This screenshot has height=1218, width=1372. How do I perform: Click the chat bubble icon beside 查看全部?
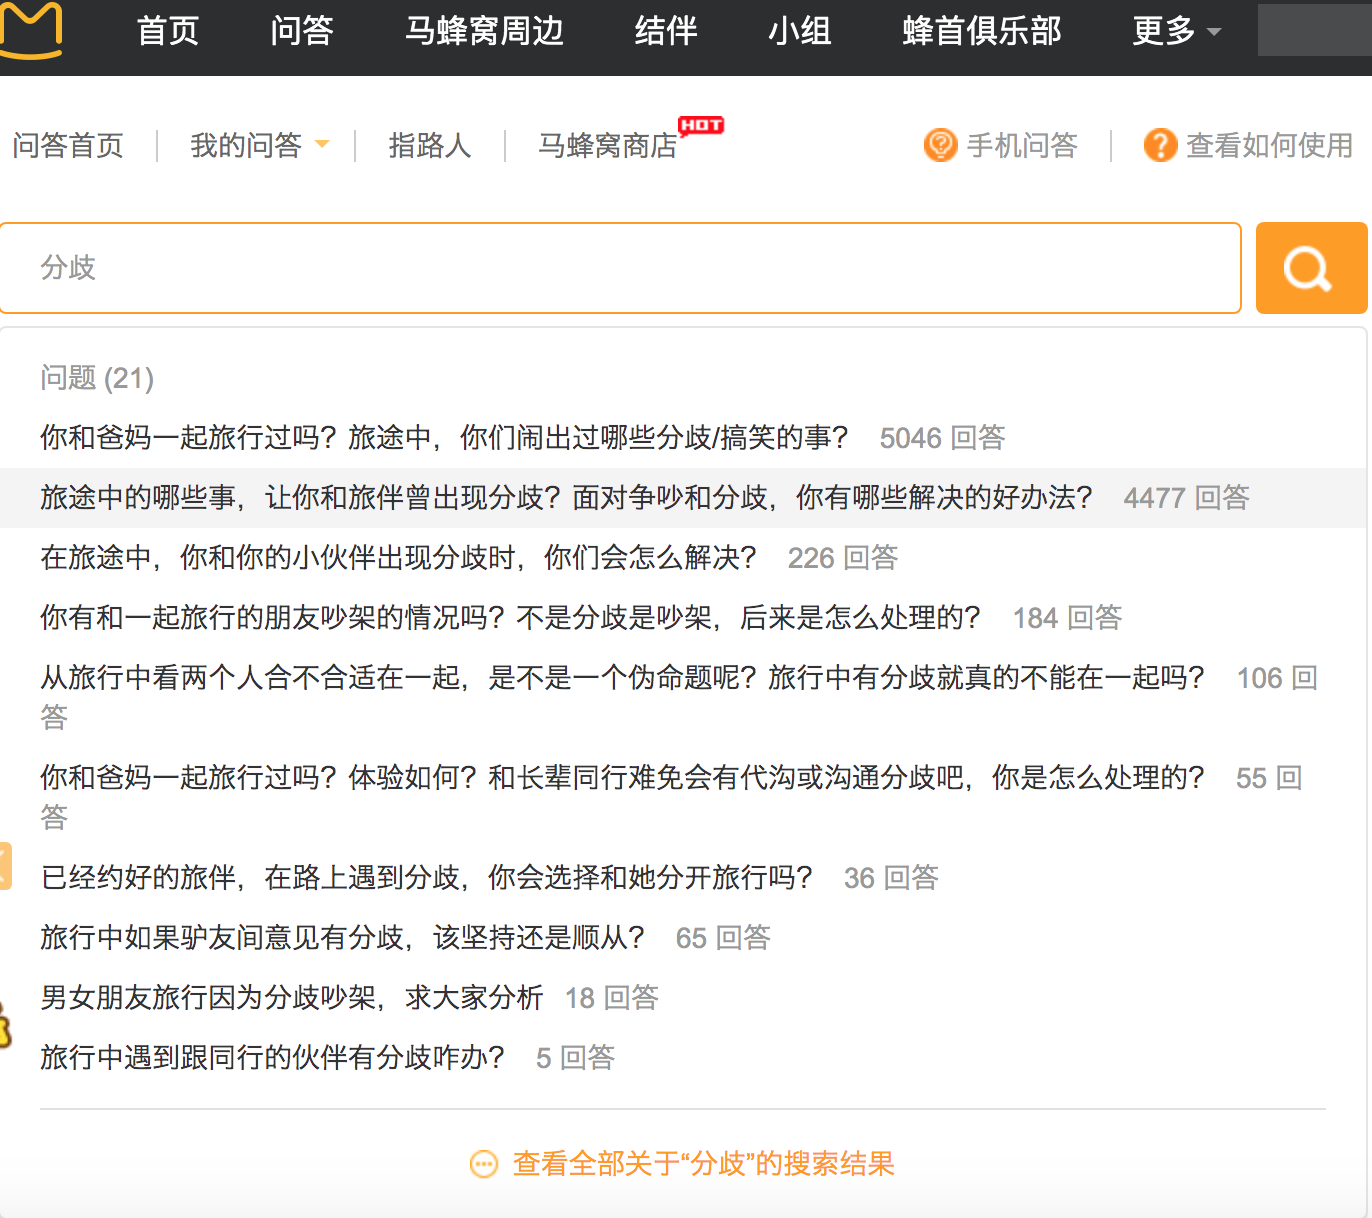[484, 1164]
